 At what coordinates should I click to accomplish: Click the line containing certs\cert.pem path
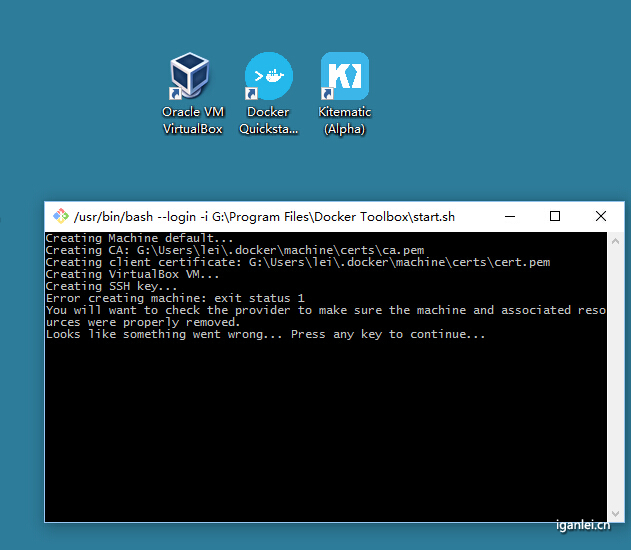(x=298, y=262)
